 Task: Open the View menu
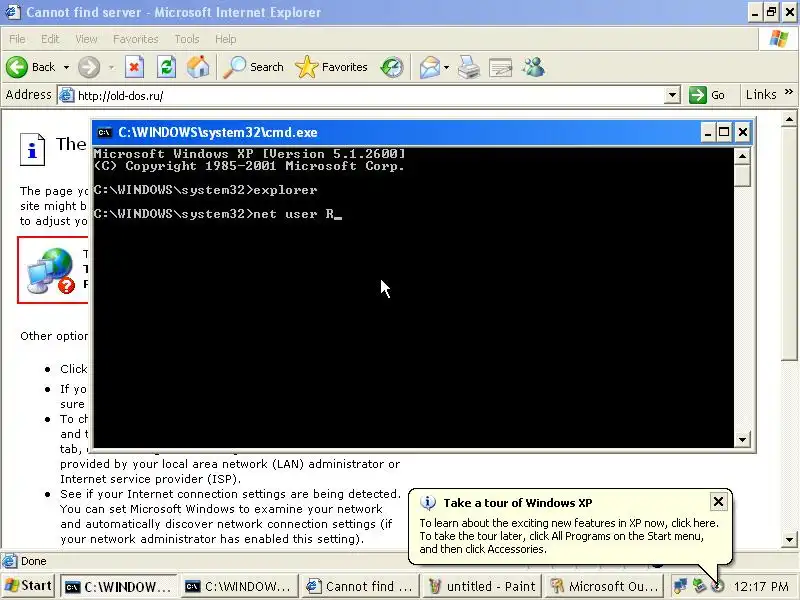coord(86,39)
